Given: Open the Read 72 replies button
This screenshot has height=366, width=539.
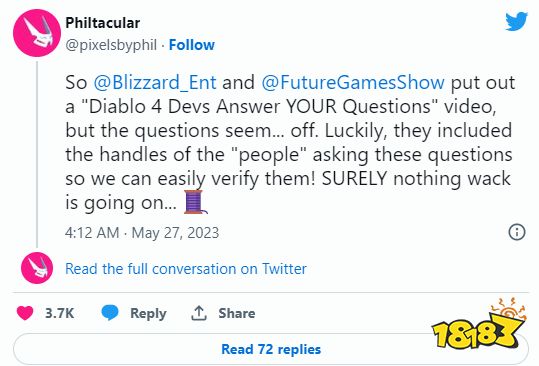Looking at the screenshot, I should [x=271, y=349].
